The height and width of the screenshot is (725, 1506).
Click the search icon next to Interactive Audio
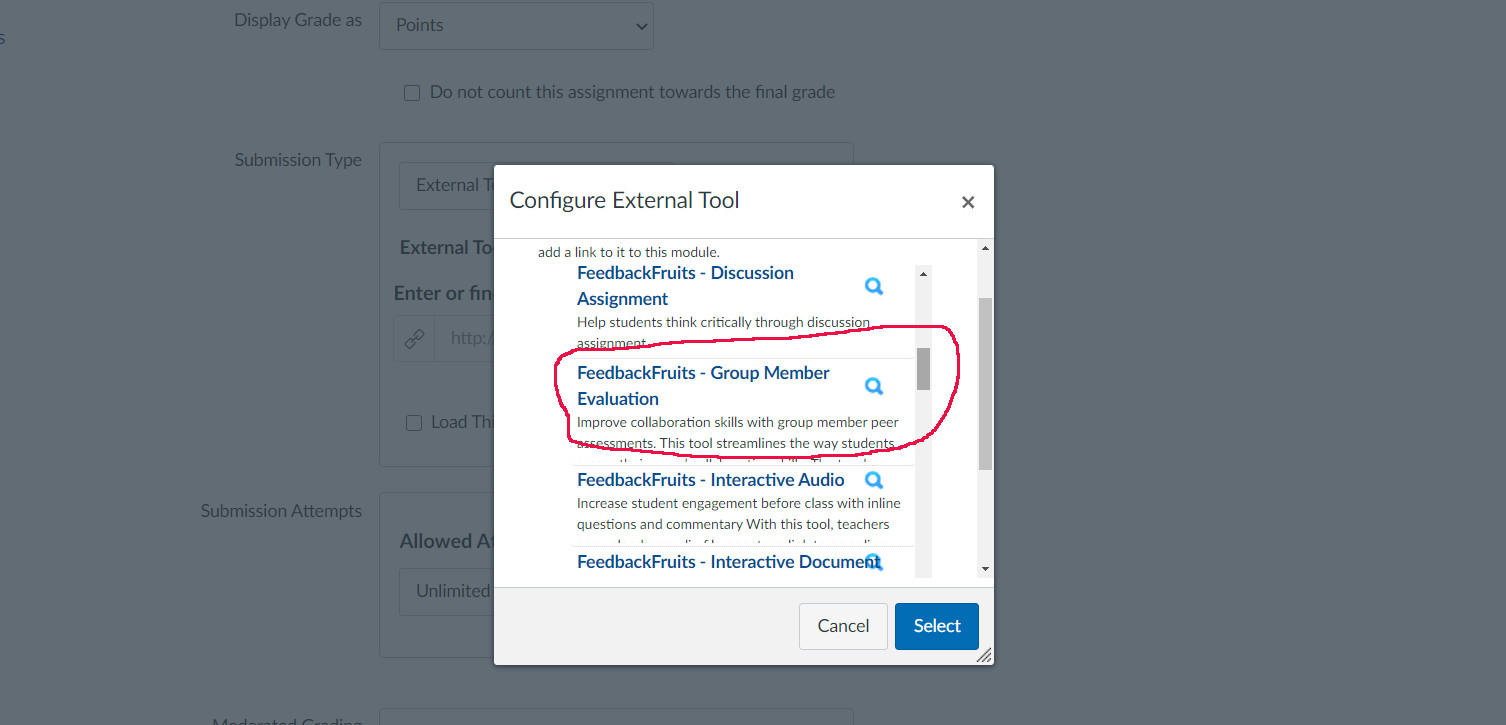coord(874,481)
